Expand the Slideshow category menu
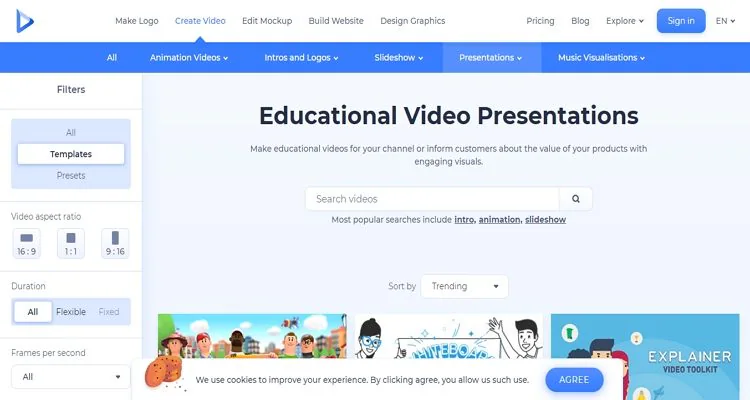750x400 pixels. point(398,57)
